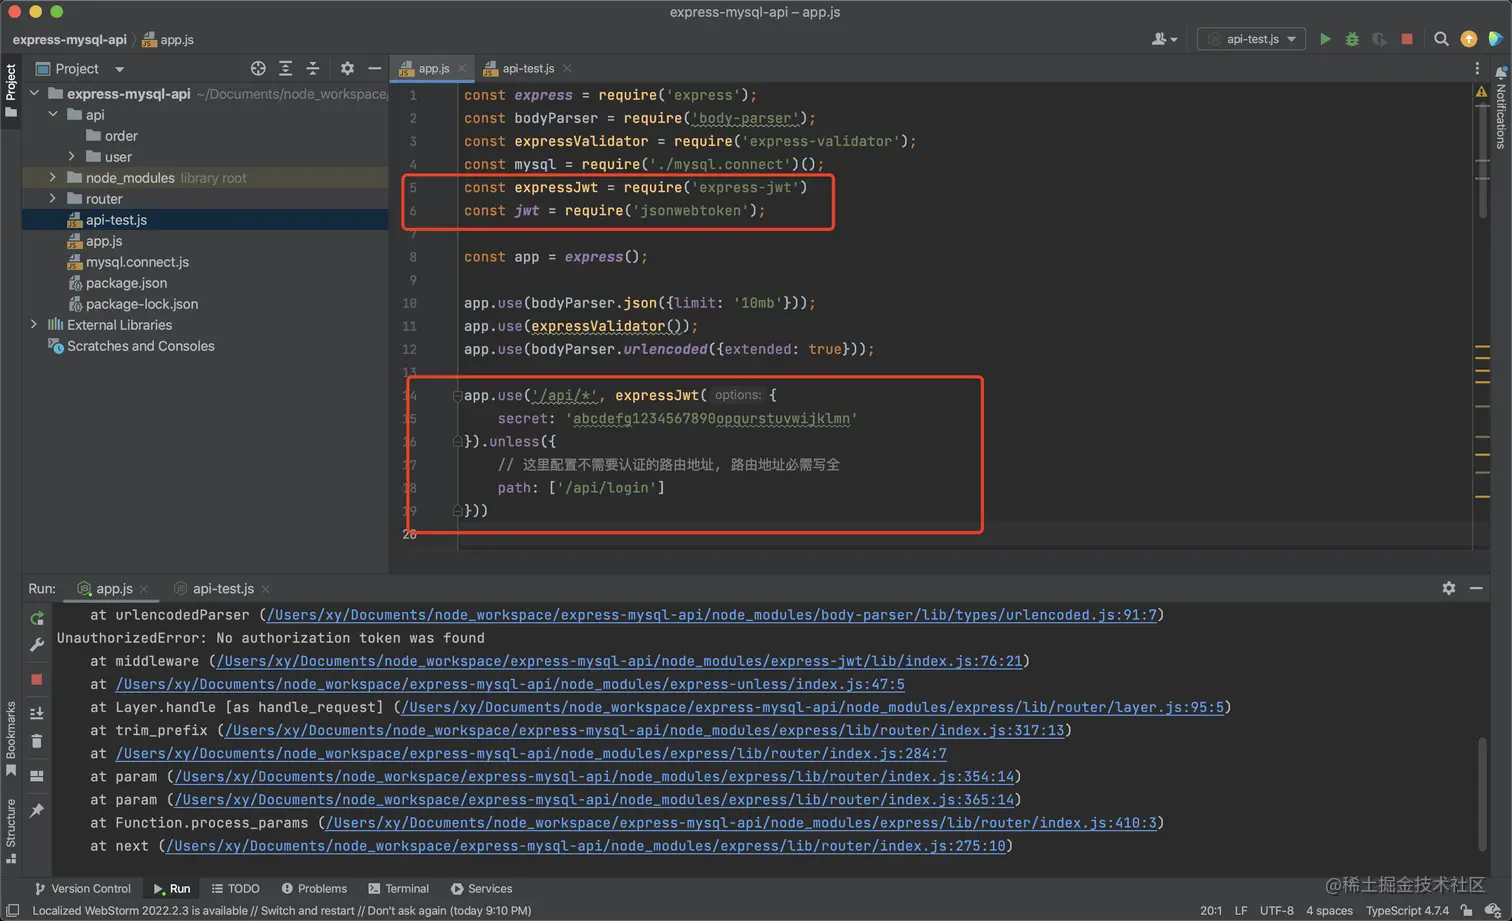Viewport: 1512px width, 921px height.
Task: Open Version Control tool window
Action: (82, 888)
